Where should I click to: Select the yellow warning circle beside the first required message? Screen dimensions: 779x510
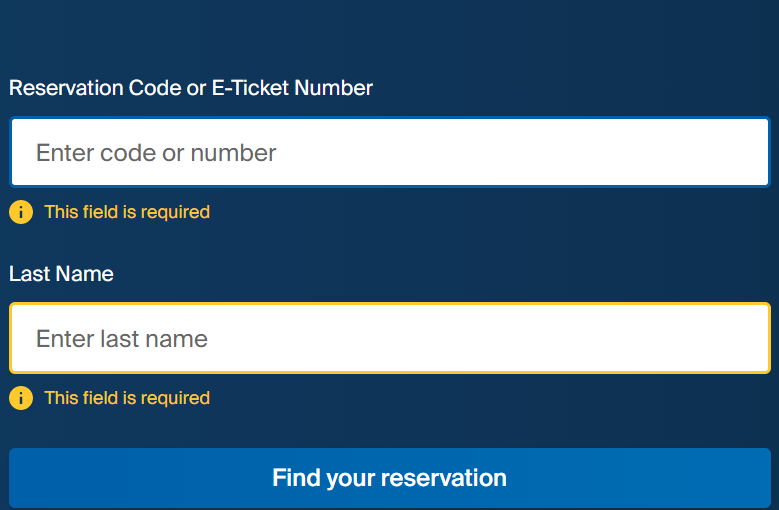(21, 212)
